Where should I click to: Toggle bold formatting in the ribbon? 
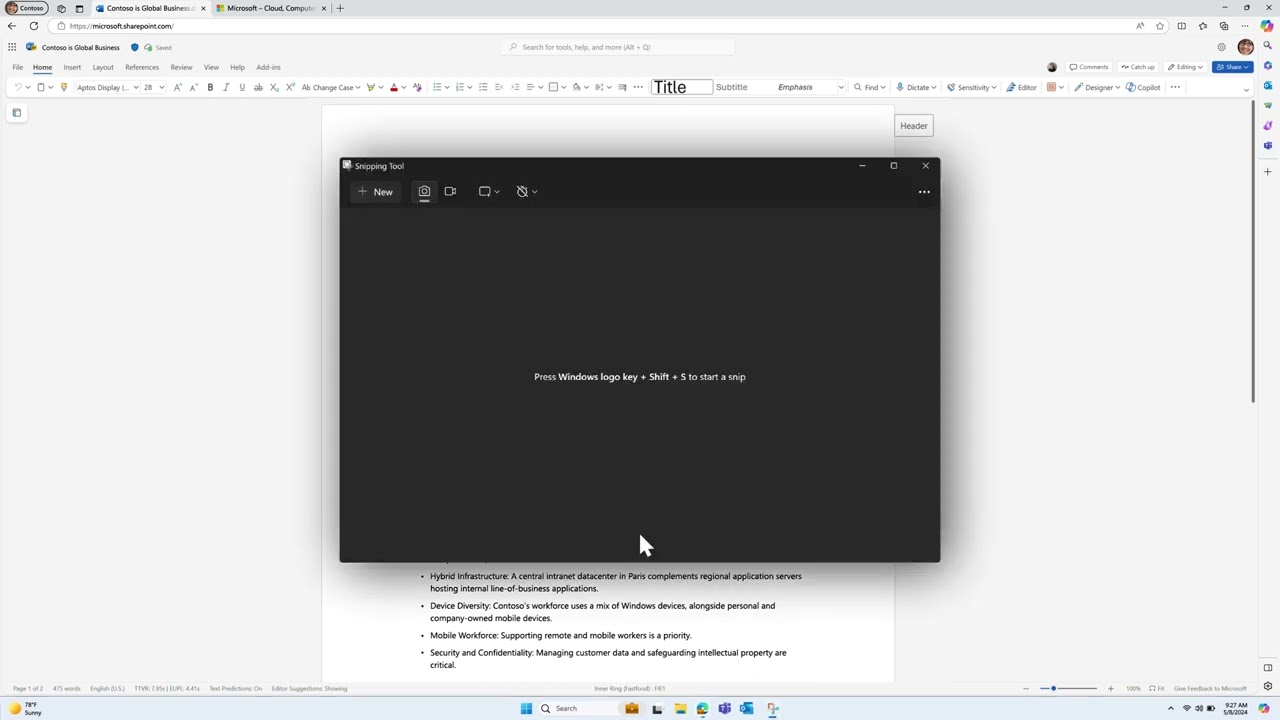[210, 87]
